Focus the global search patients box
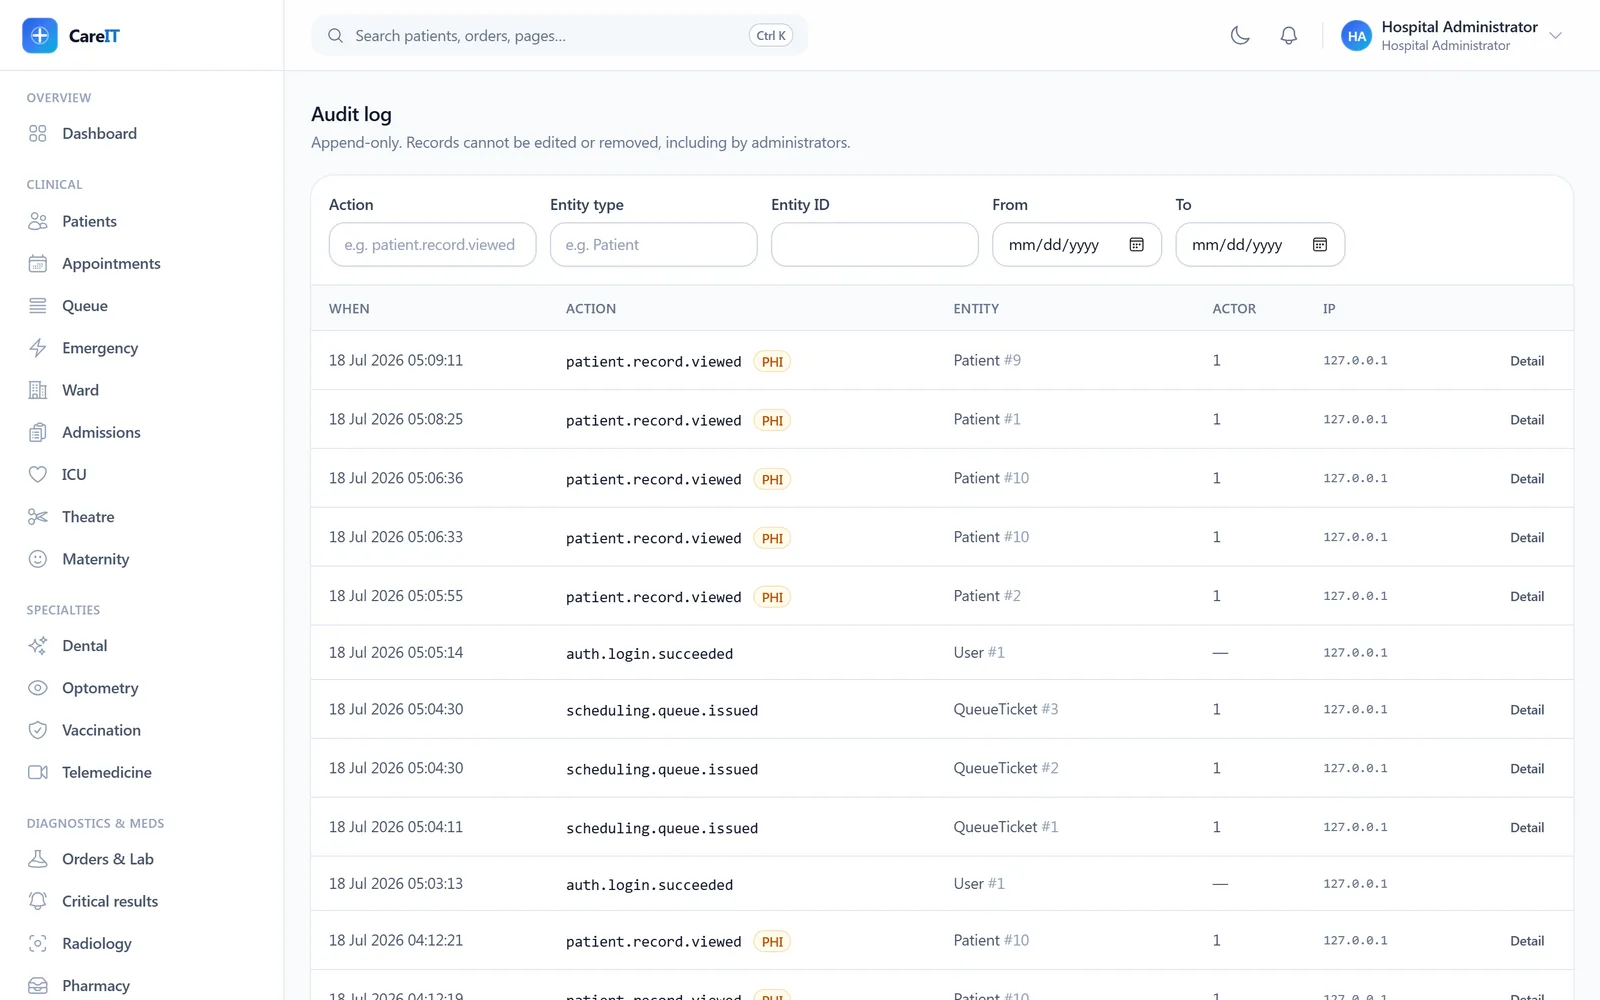 (x=559, y=36)
